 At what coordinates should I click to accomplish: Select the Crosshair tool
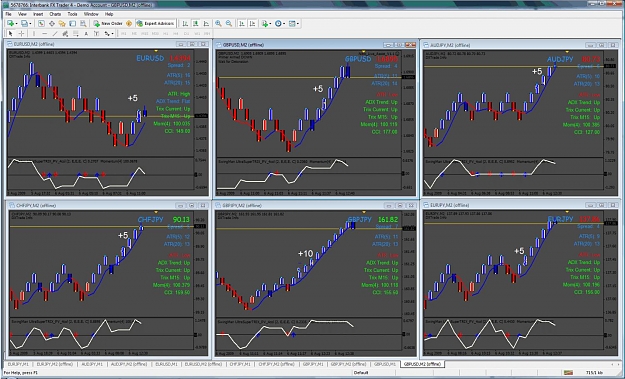[x=21, y=34]
